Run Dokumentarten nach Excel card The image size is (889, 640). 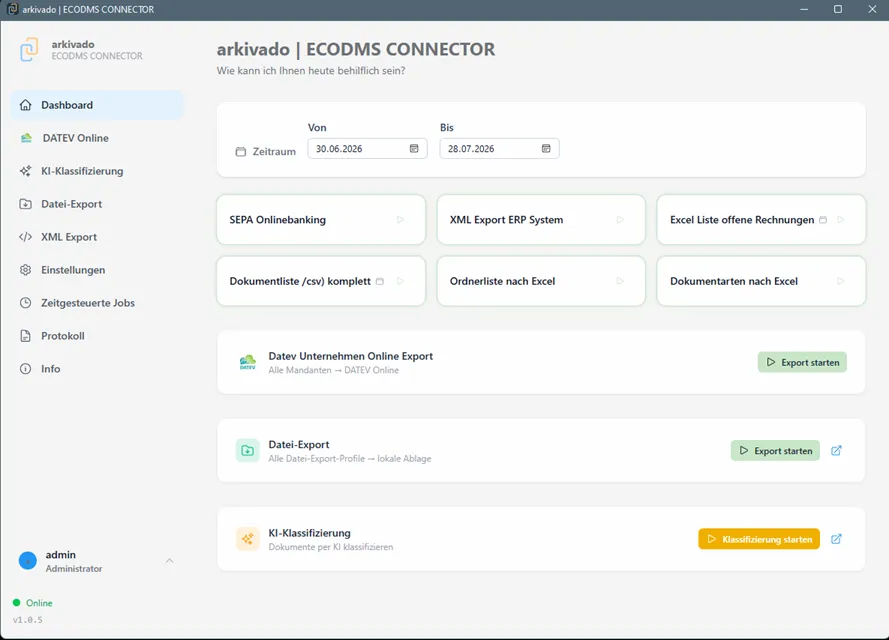pos(761,281)
